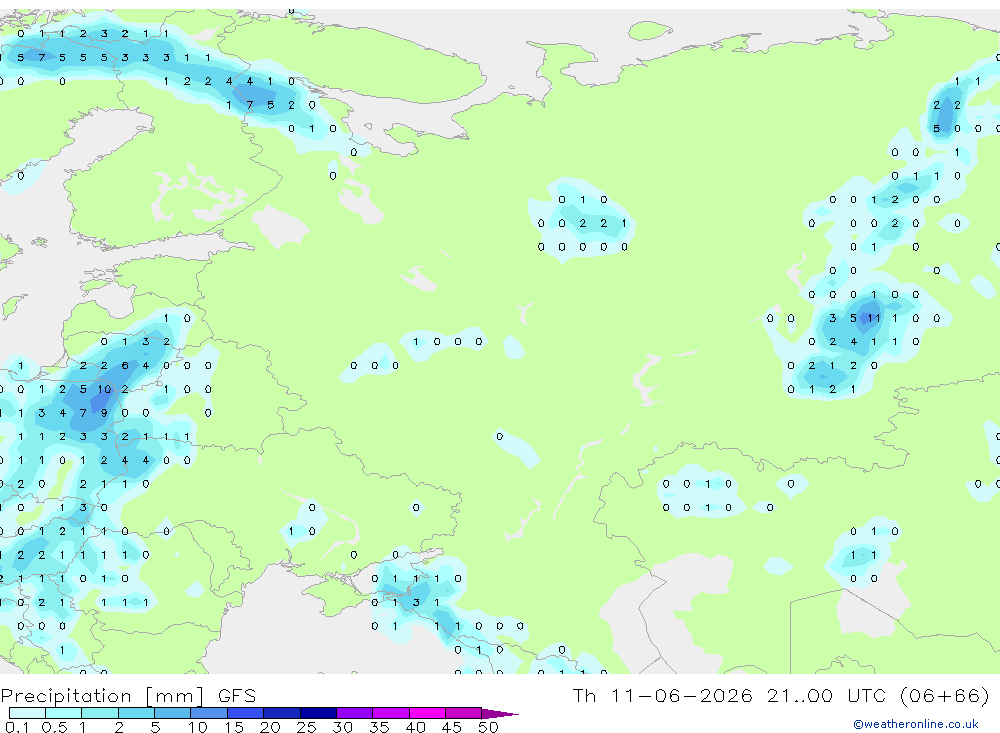Click the legend swatch between 45 and 50
This screenshot has width=1000, height=733.
[464, 713]
